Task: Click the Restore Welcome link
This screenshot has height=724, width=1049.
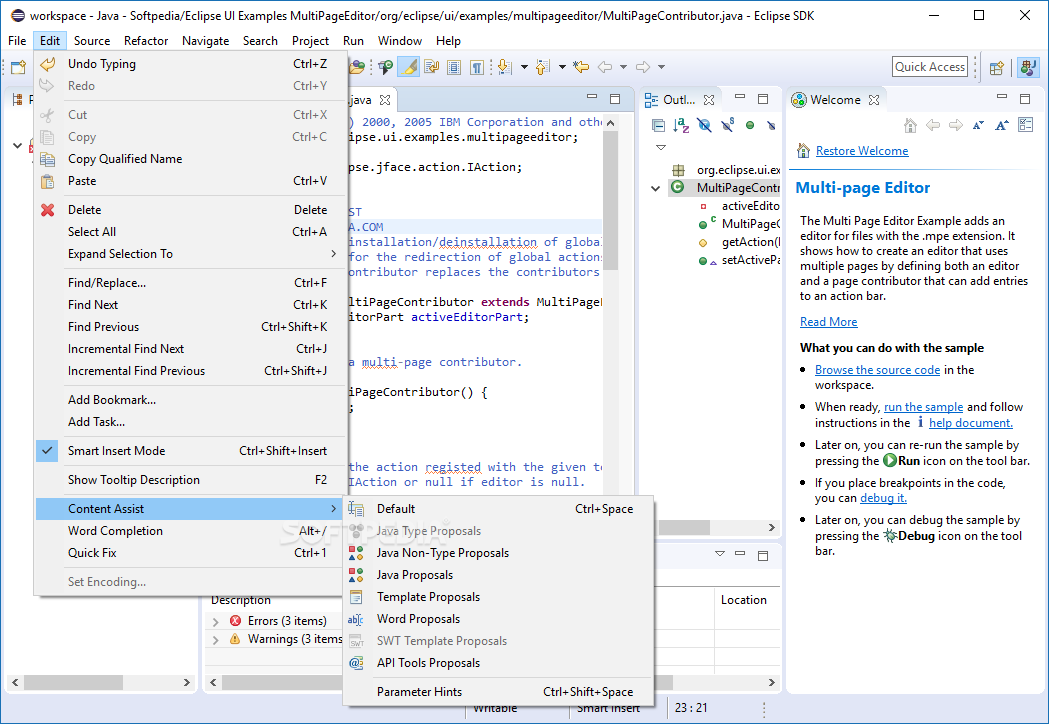Action: [x=862, y=151]
